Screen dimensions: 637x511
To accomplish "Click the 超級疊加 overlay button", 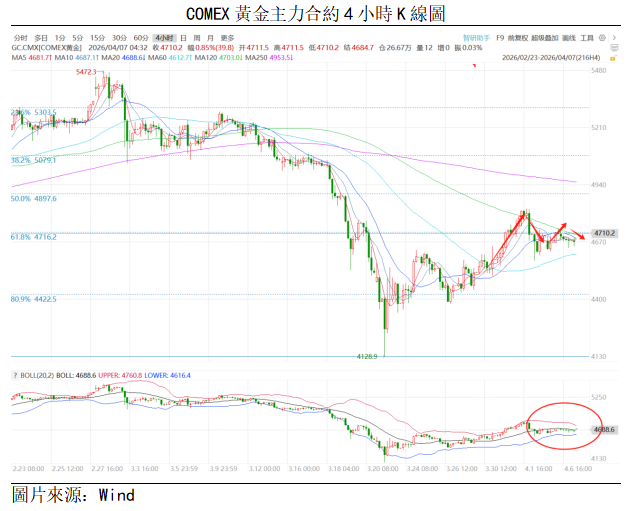I will tap(545, 36).
